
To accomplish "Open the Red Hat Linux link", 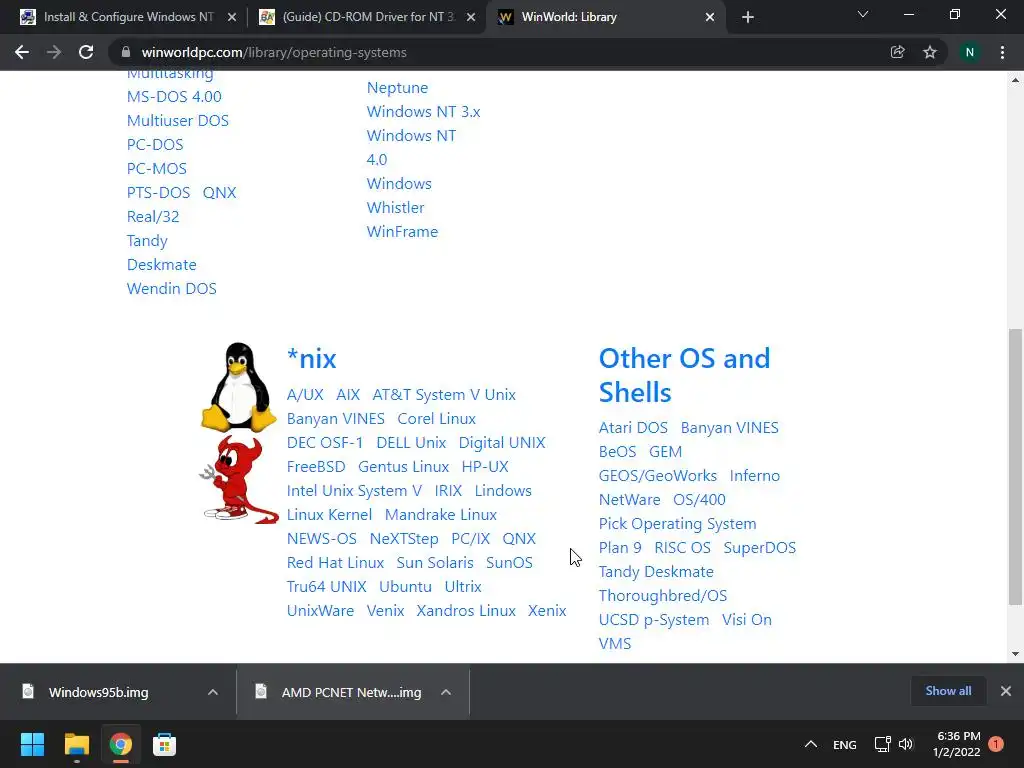I will pyautogui.click(x=335, y=563).
